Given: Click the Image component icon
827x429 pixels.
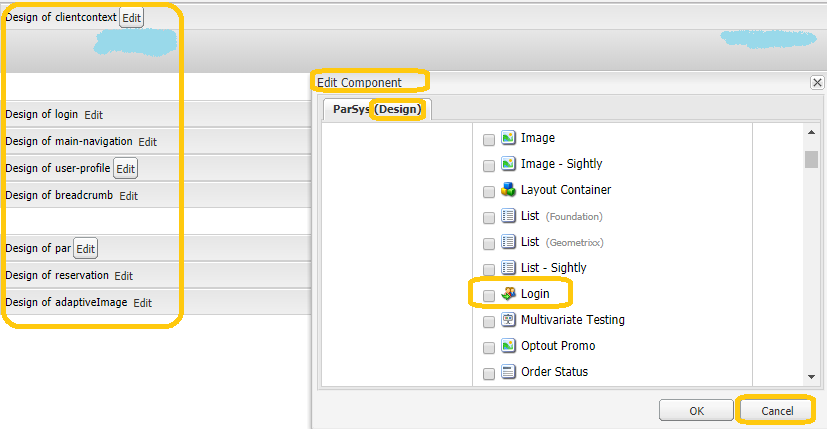Looking at the screenshot, I should point(508,138).
